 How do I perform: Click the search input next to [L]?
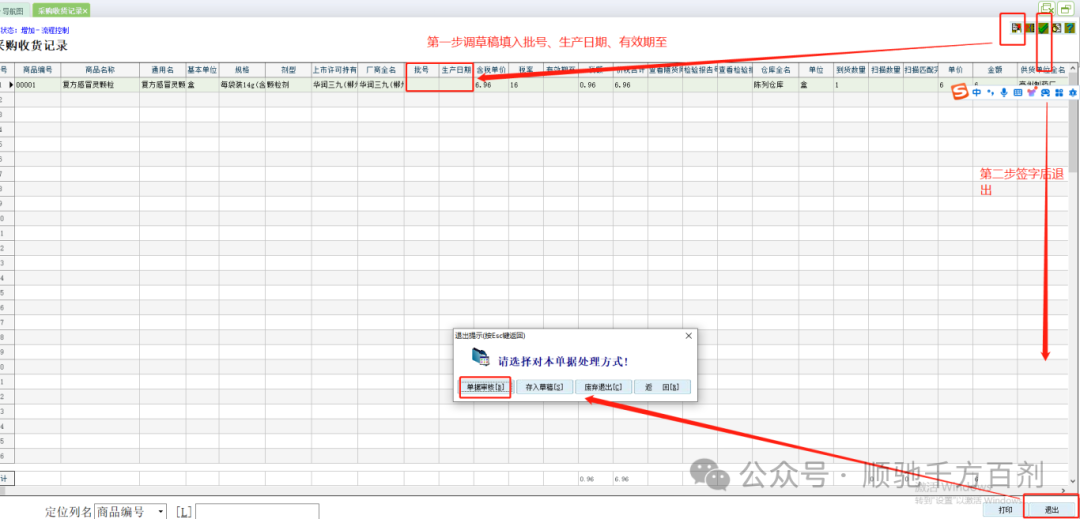click(257, 511)
